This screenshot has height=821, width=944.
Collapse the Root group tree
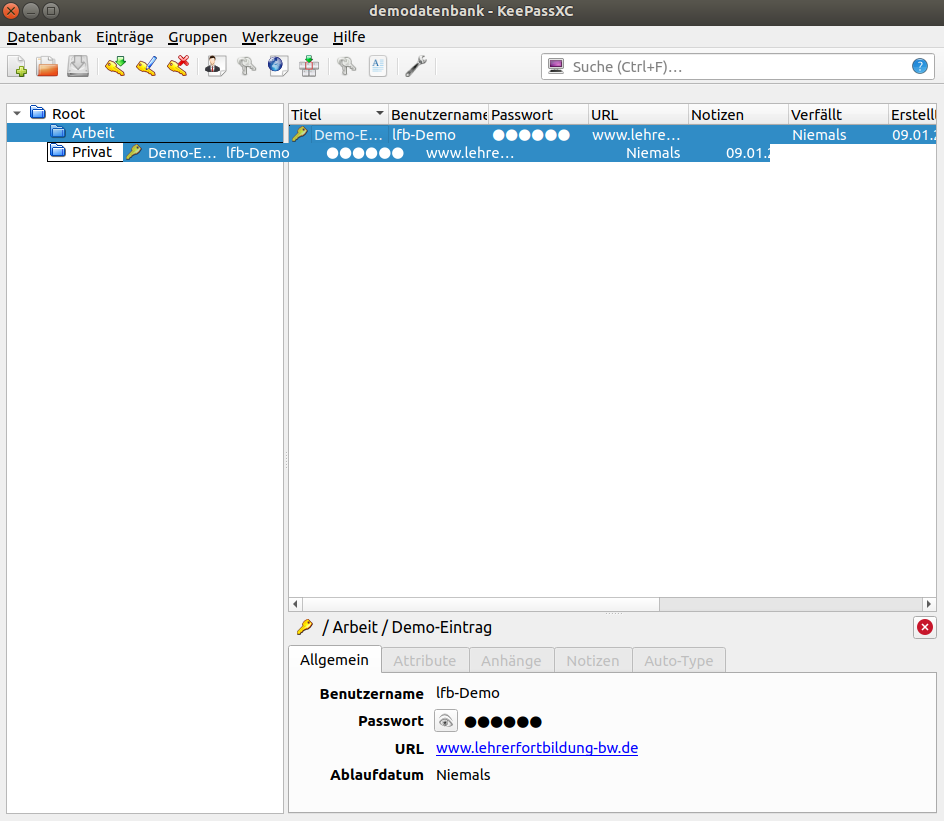(17, 114)
